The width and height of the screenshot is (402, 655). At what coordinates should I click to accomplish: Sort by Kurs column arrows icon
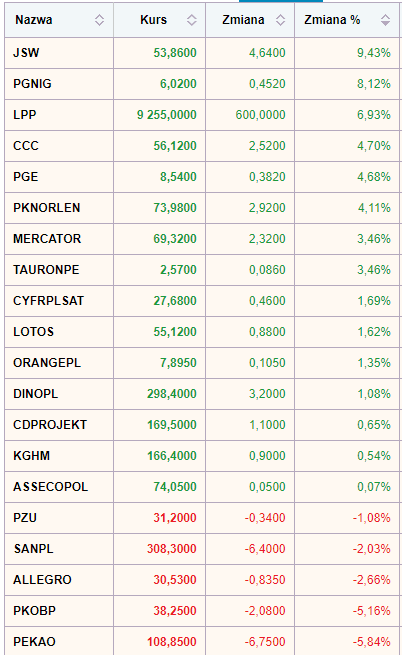pyautogui.click(x=191, y=20)
